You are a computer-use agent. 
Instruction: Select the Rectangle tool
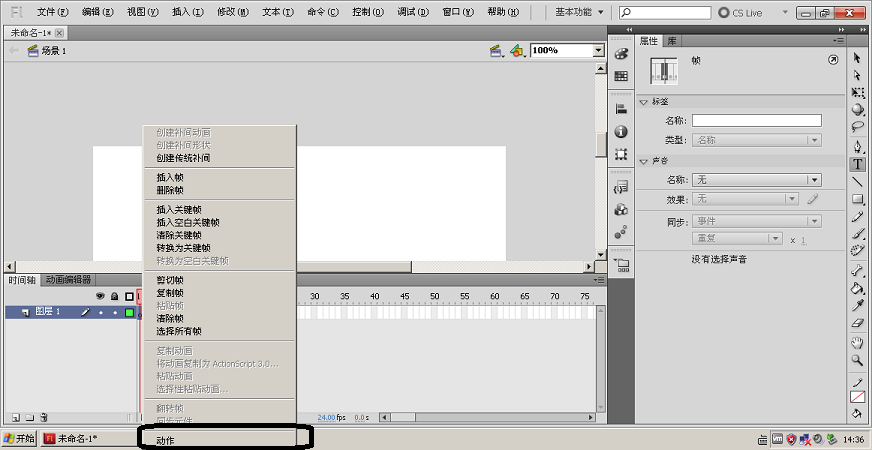857,199
